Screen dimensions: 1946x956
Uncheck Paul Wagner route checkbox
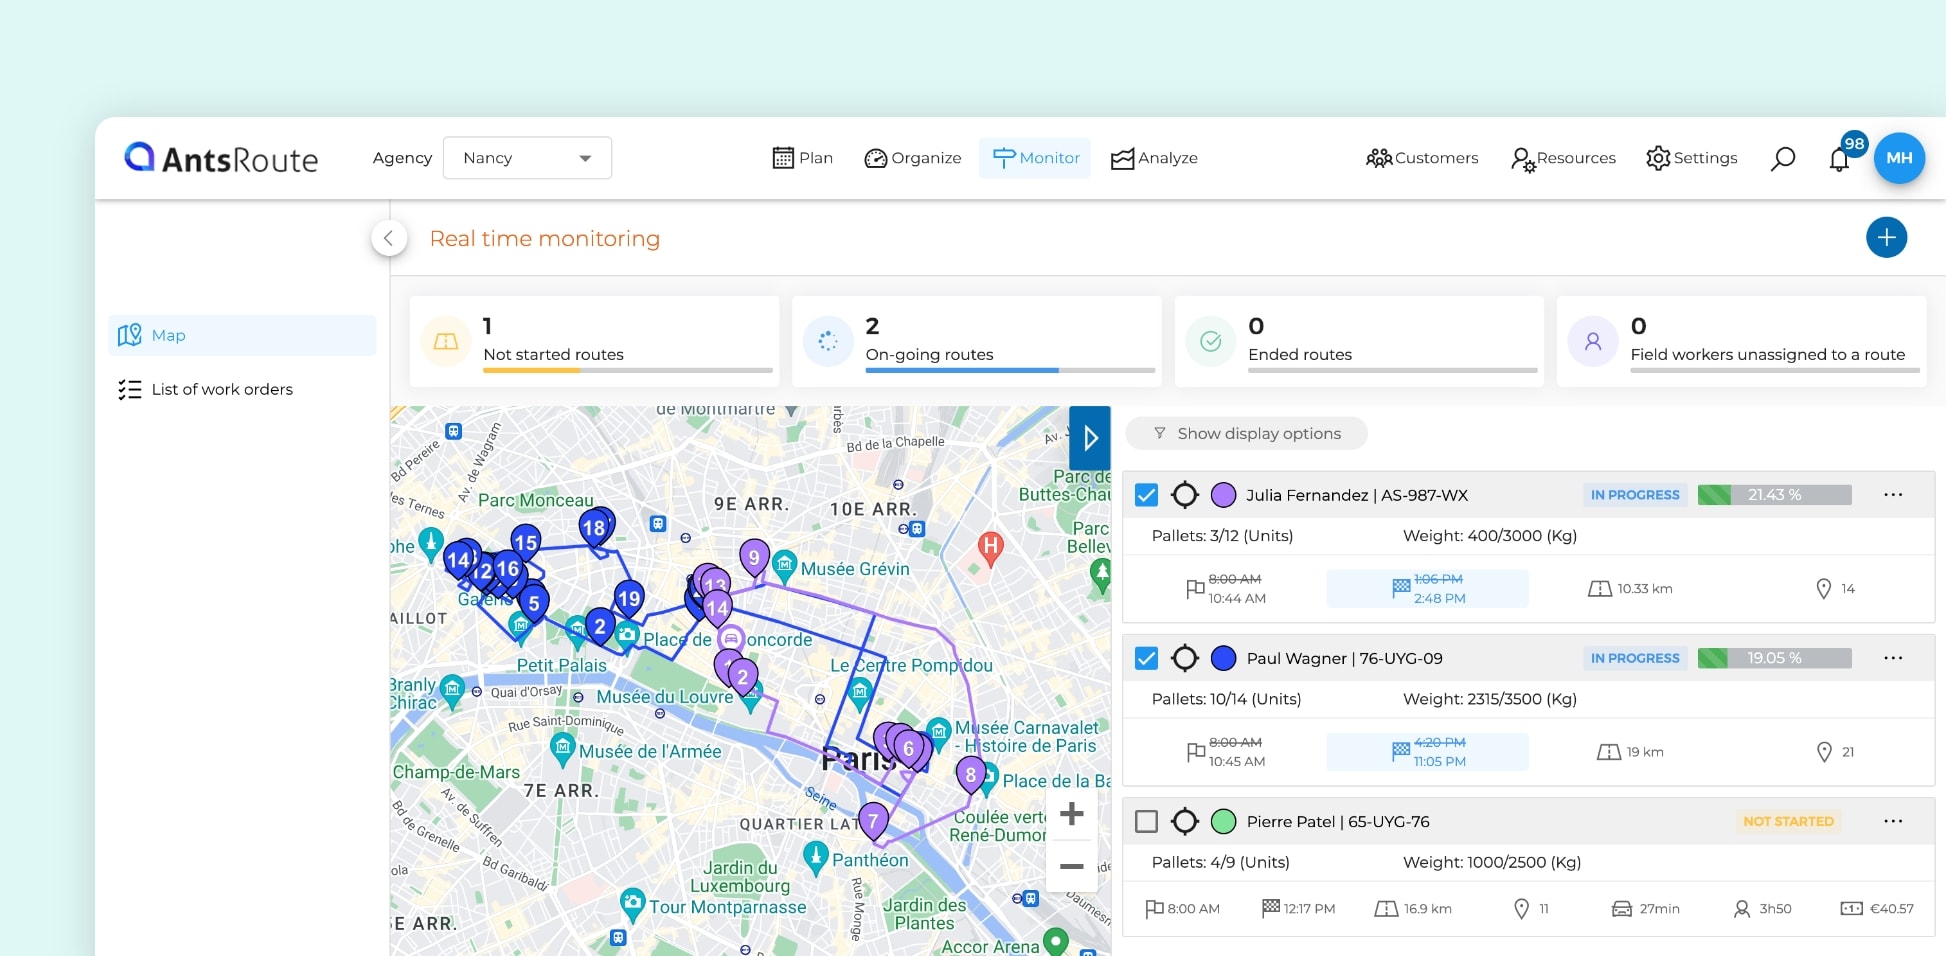pos(1147,658)
